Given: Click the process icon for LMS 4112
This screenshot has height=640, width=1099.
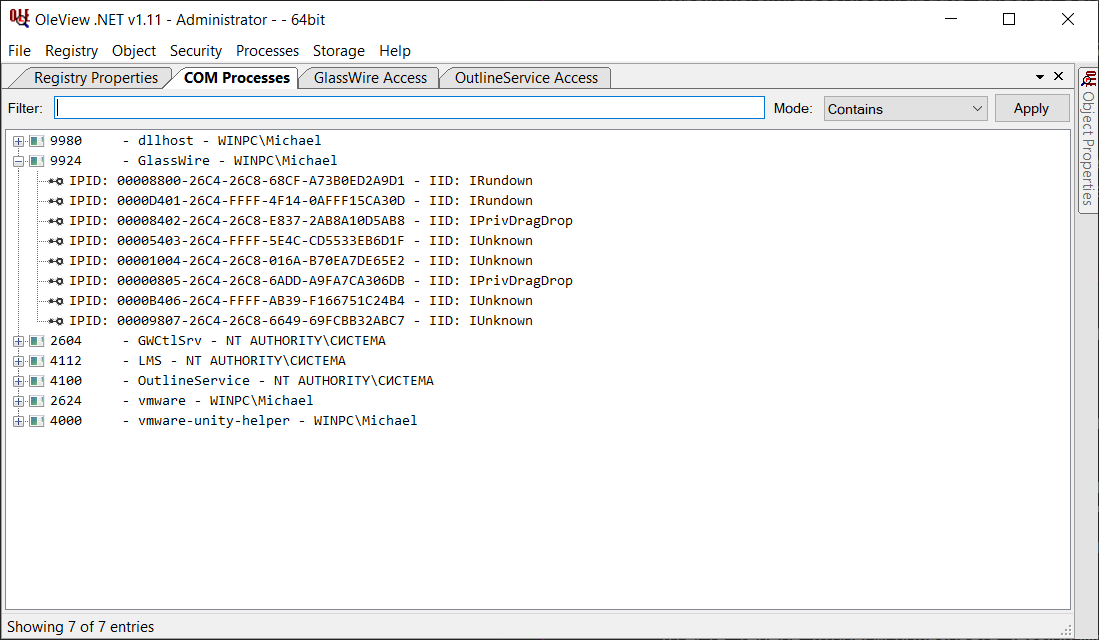Looking at the screenshot, I should point(36,361).
